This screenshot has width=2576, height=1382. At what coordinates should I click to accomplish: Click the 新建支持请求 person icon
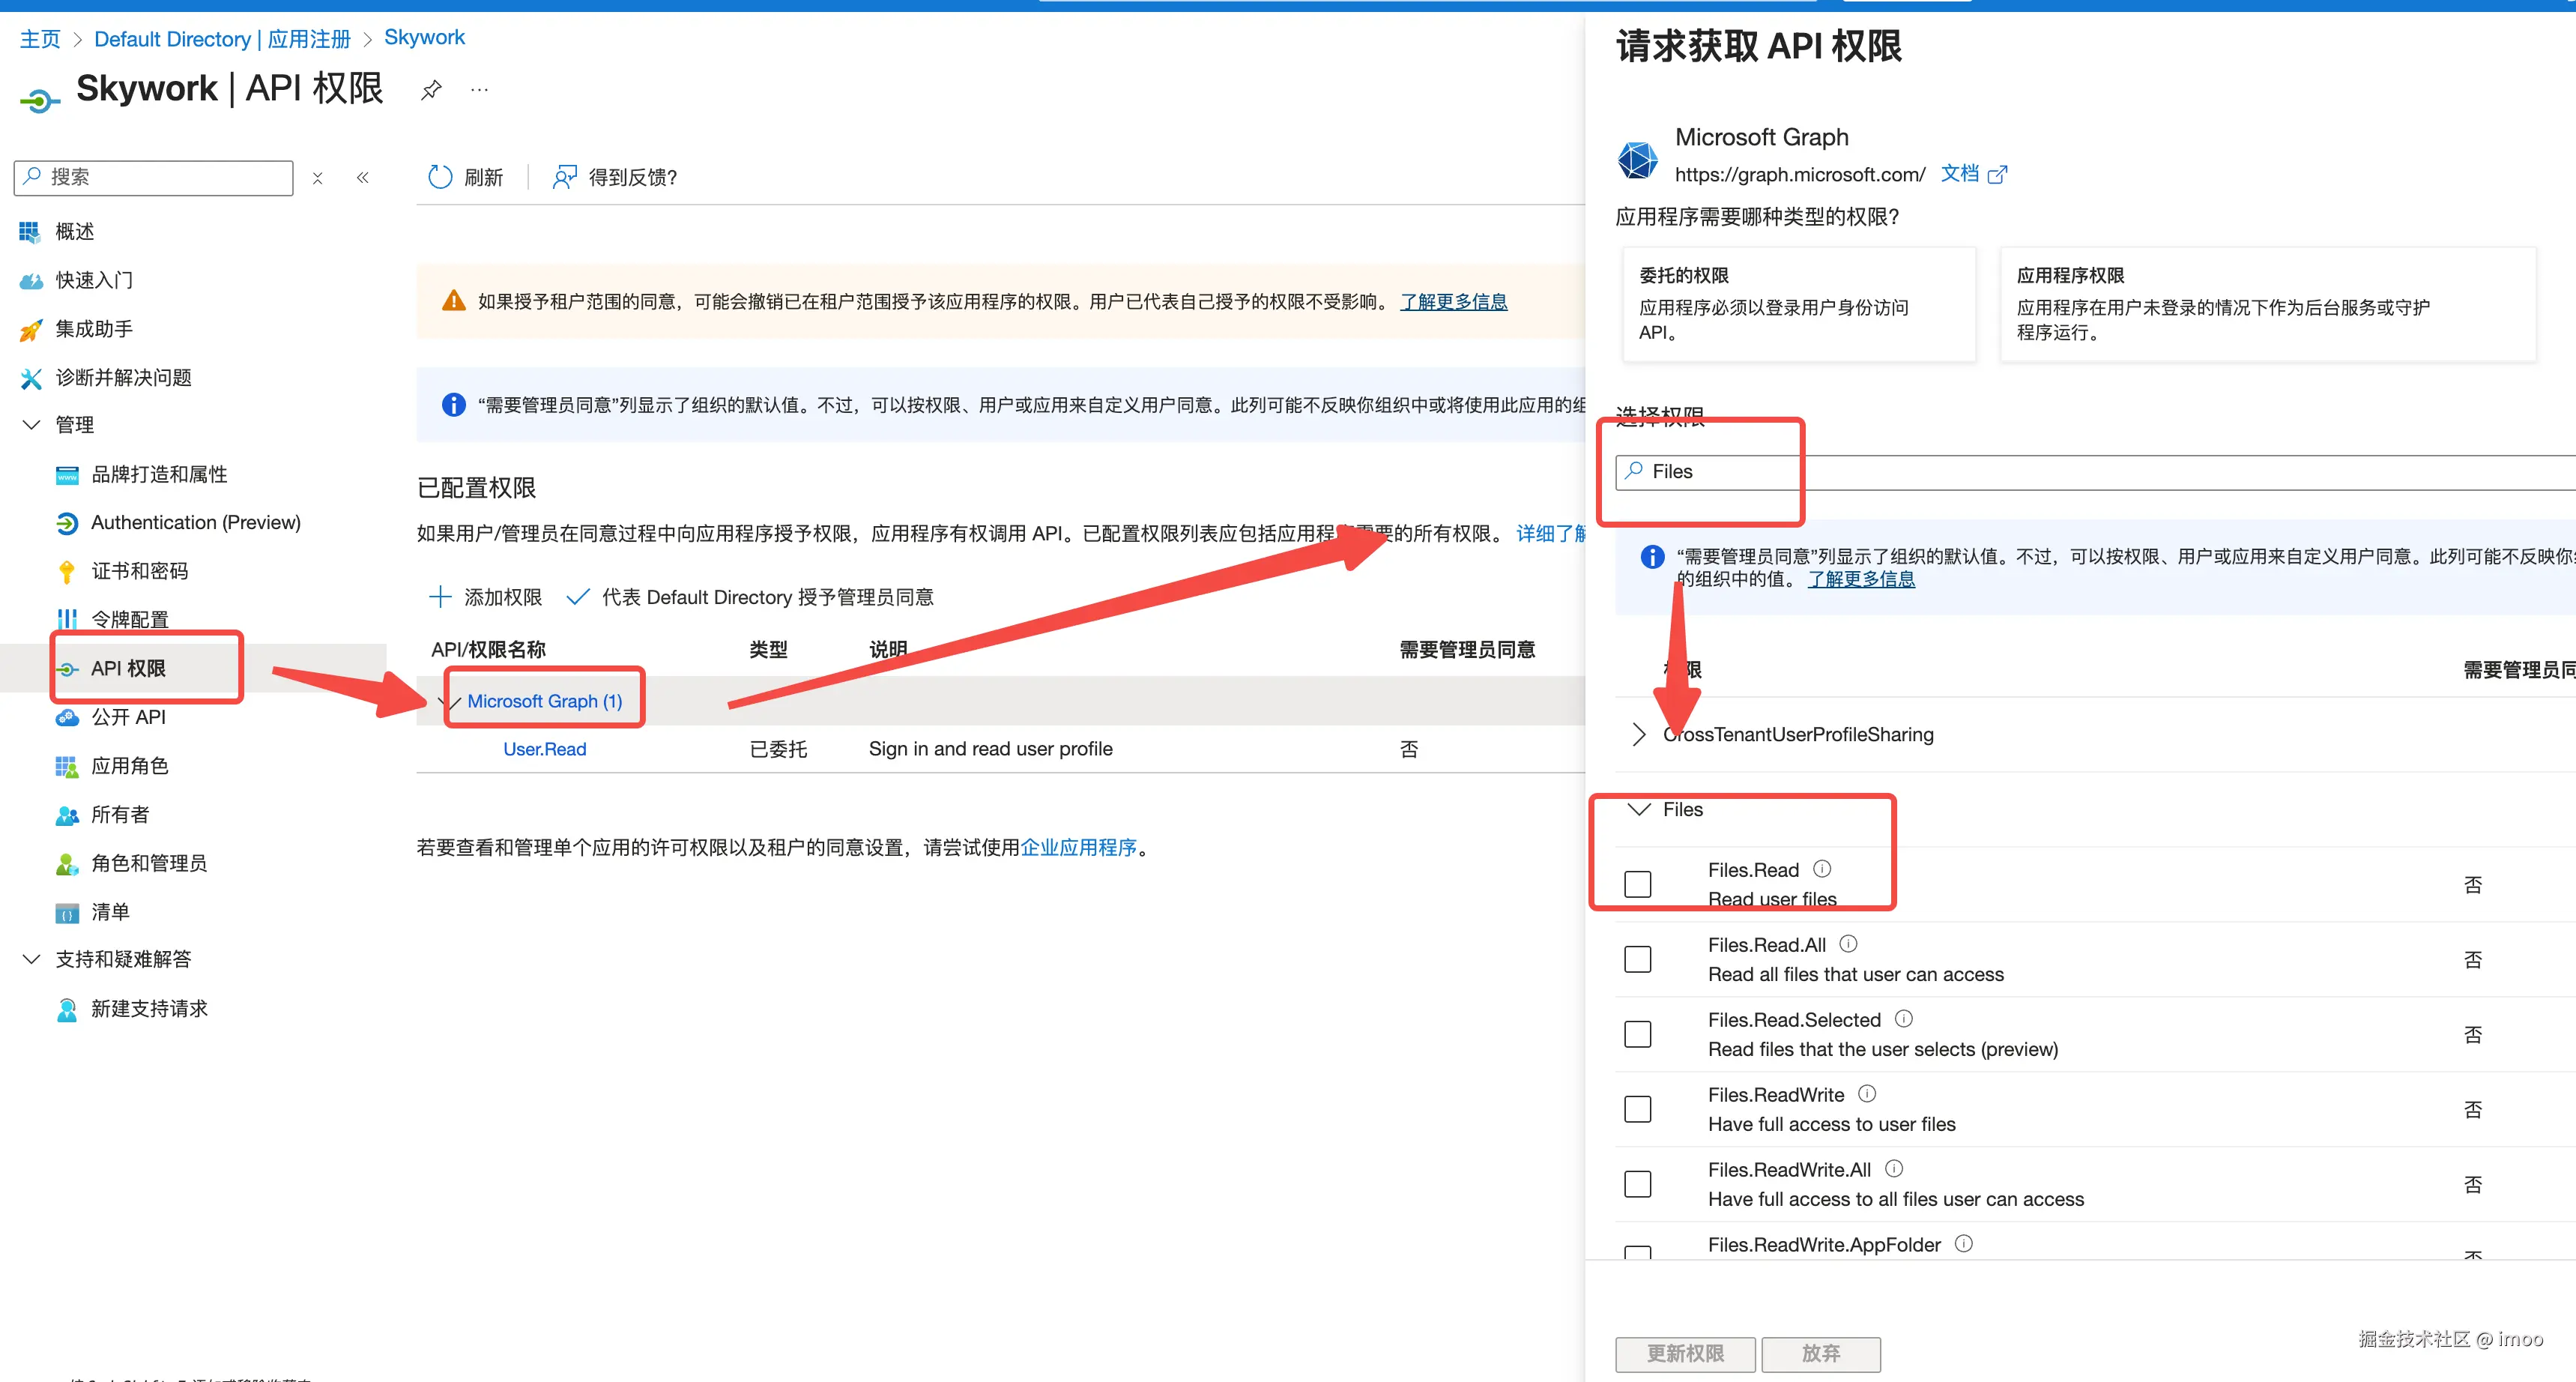[67, 1010]
